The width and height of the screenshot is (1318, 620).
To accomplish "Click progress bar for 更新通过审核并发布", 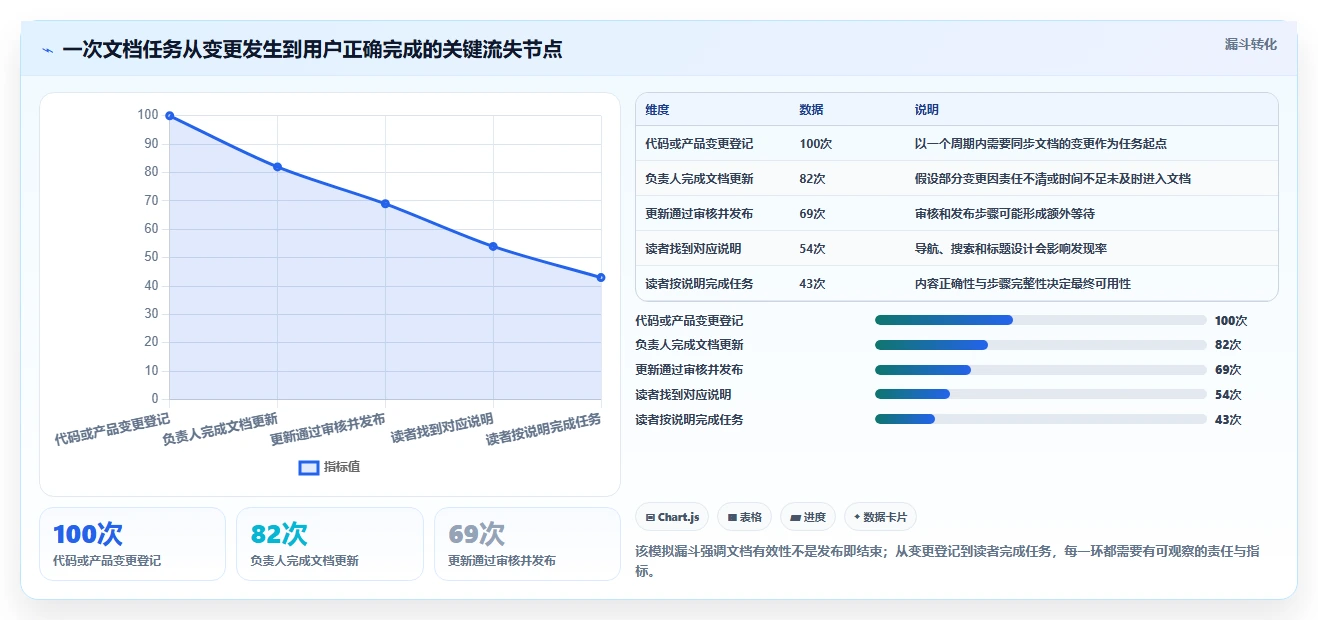I will (x=1040, y=370).
